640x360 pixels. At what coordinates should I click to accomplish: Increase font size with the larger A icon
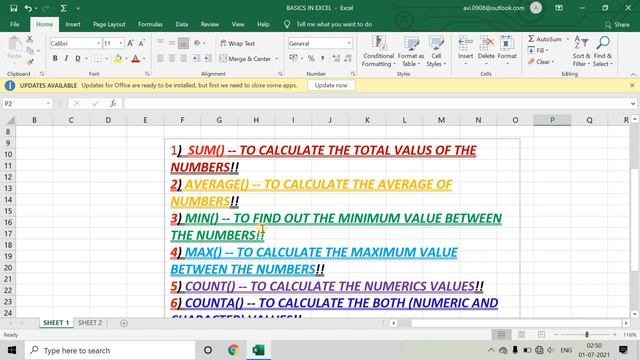(x=130, y=43)
